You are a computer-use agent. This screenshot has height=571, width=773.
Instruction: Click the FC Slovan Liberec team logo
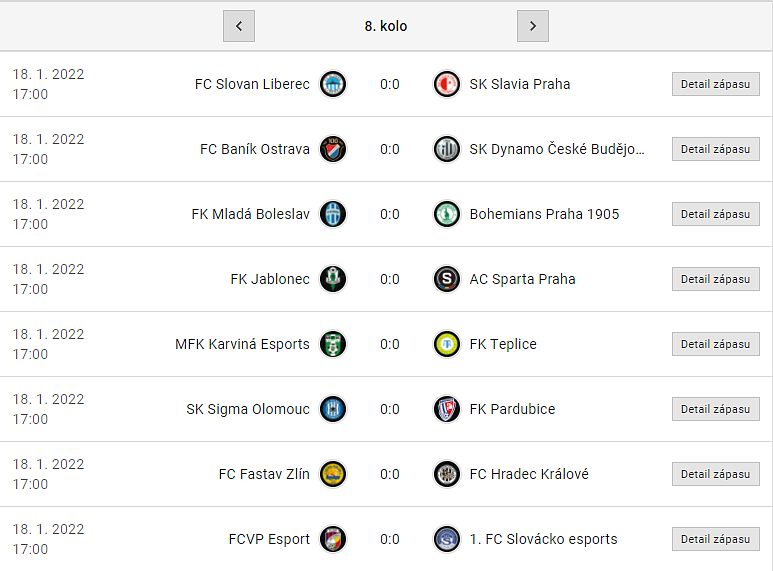point(333,84)
